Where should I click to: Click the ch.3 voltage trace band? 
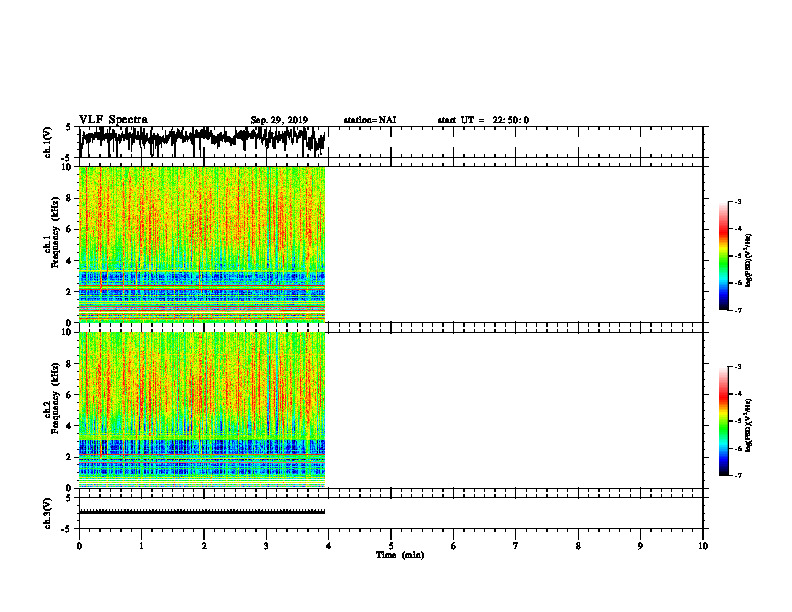(202, 512)
